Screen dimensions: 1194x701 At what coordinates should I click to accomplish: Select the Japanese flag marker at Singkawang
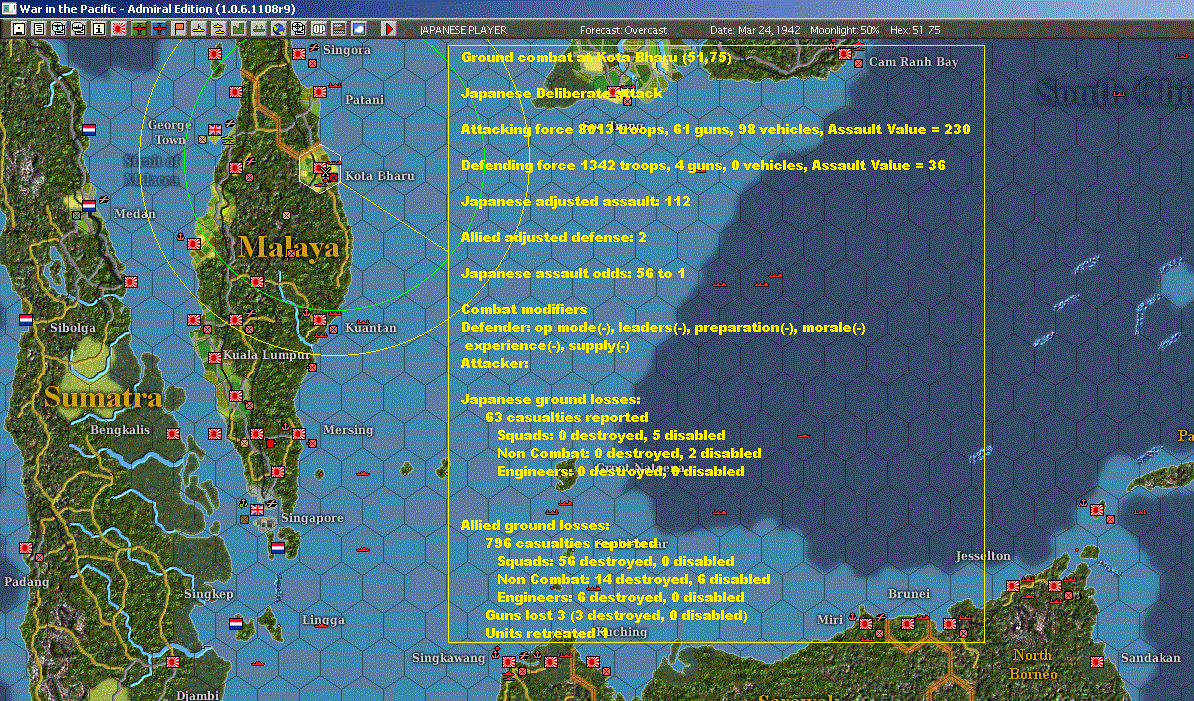click(509, 661)
